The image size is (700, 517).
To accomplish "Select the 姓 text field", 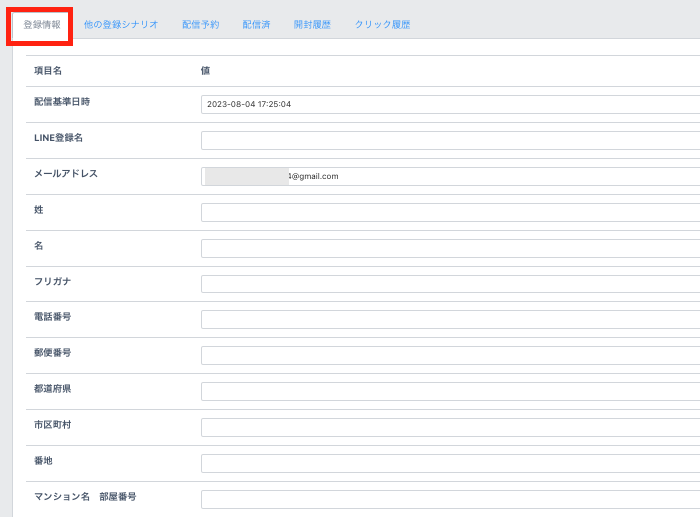I will [450, 212].
